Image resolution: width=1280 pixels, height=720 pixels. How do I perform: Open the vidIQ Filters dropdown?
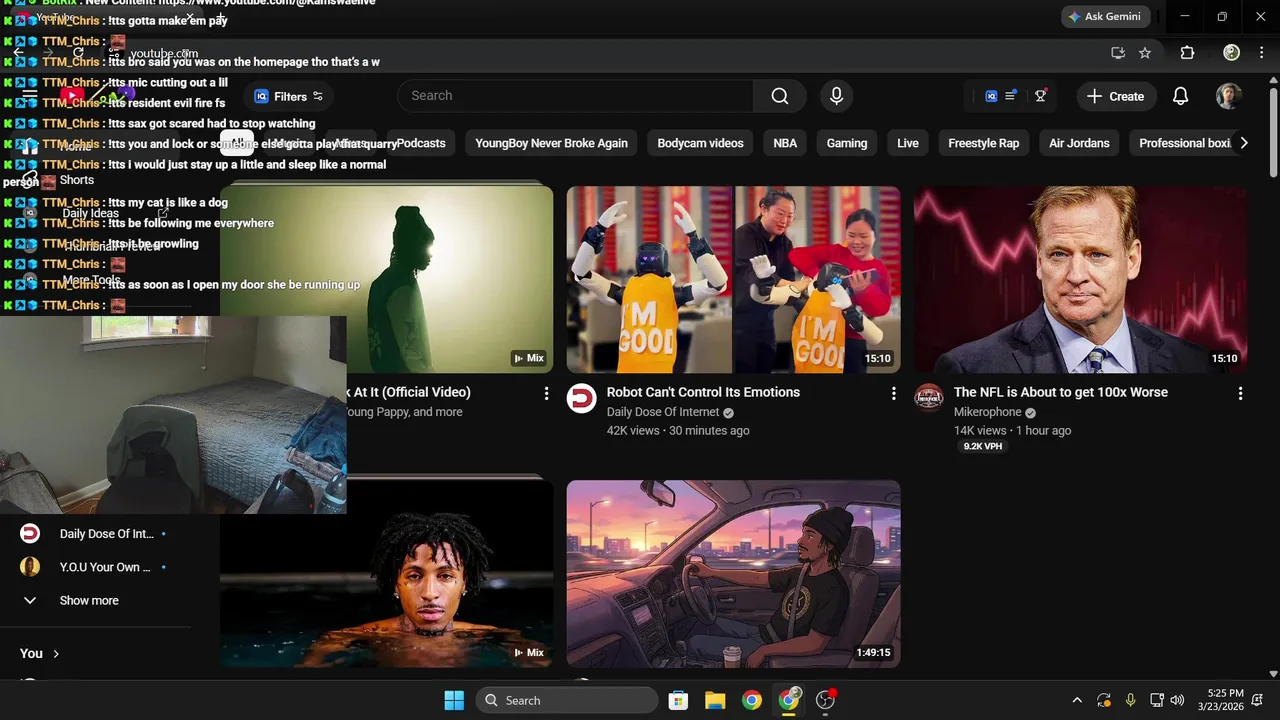288,96
